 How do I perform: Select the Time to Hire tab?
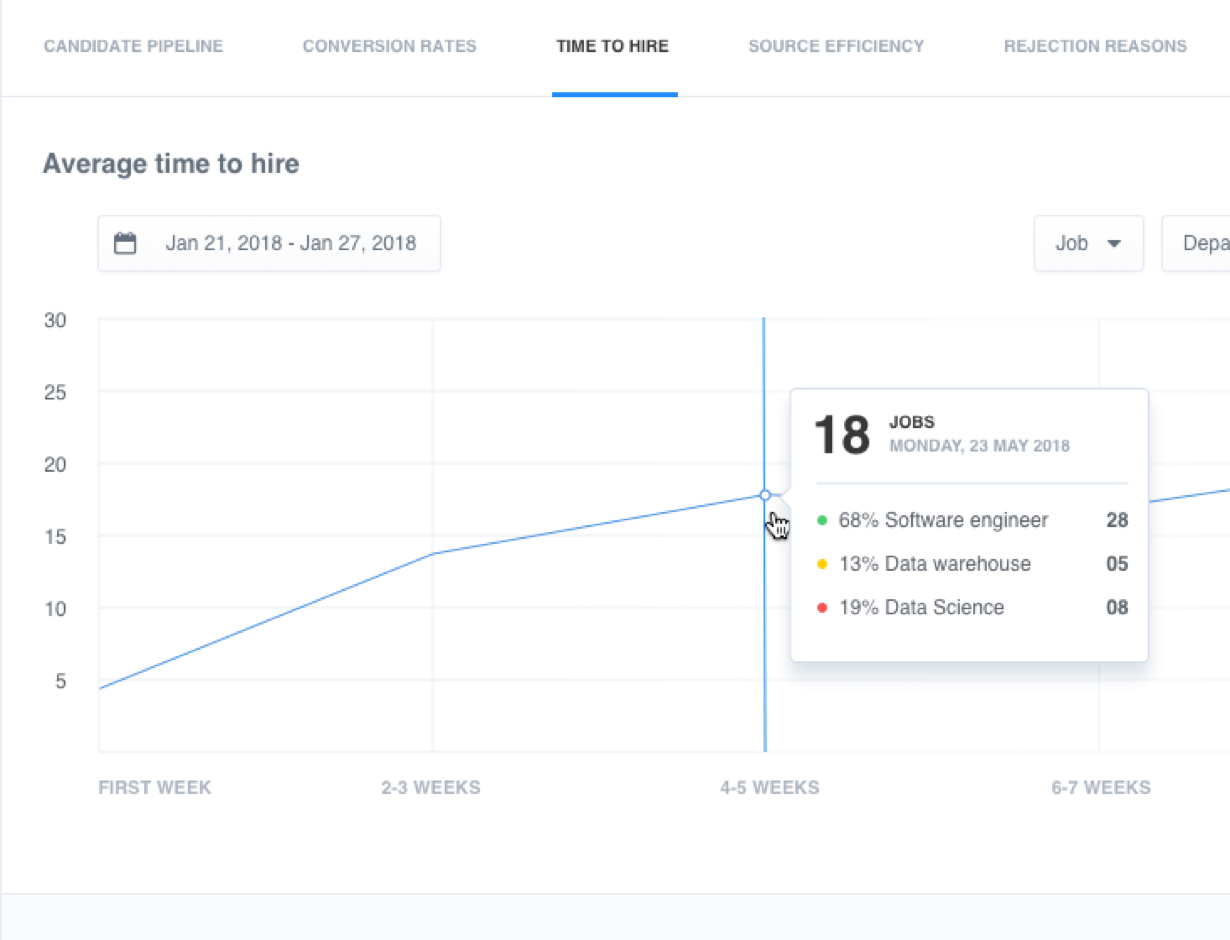coord(613,46)
